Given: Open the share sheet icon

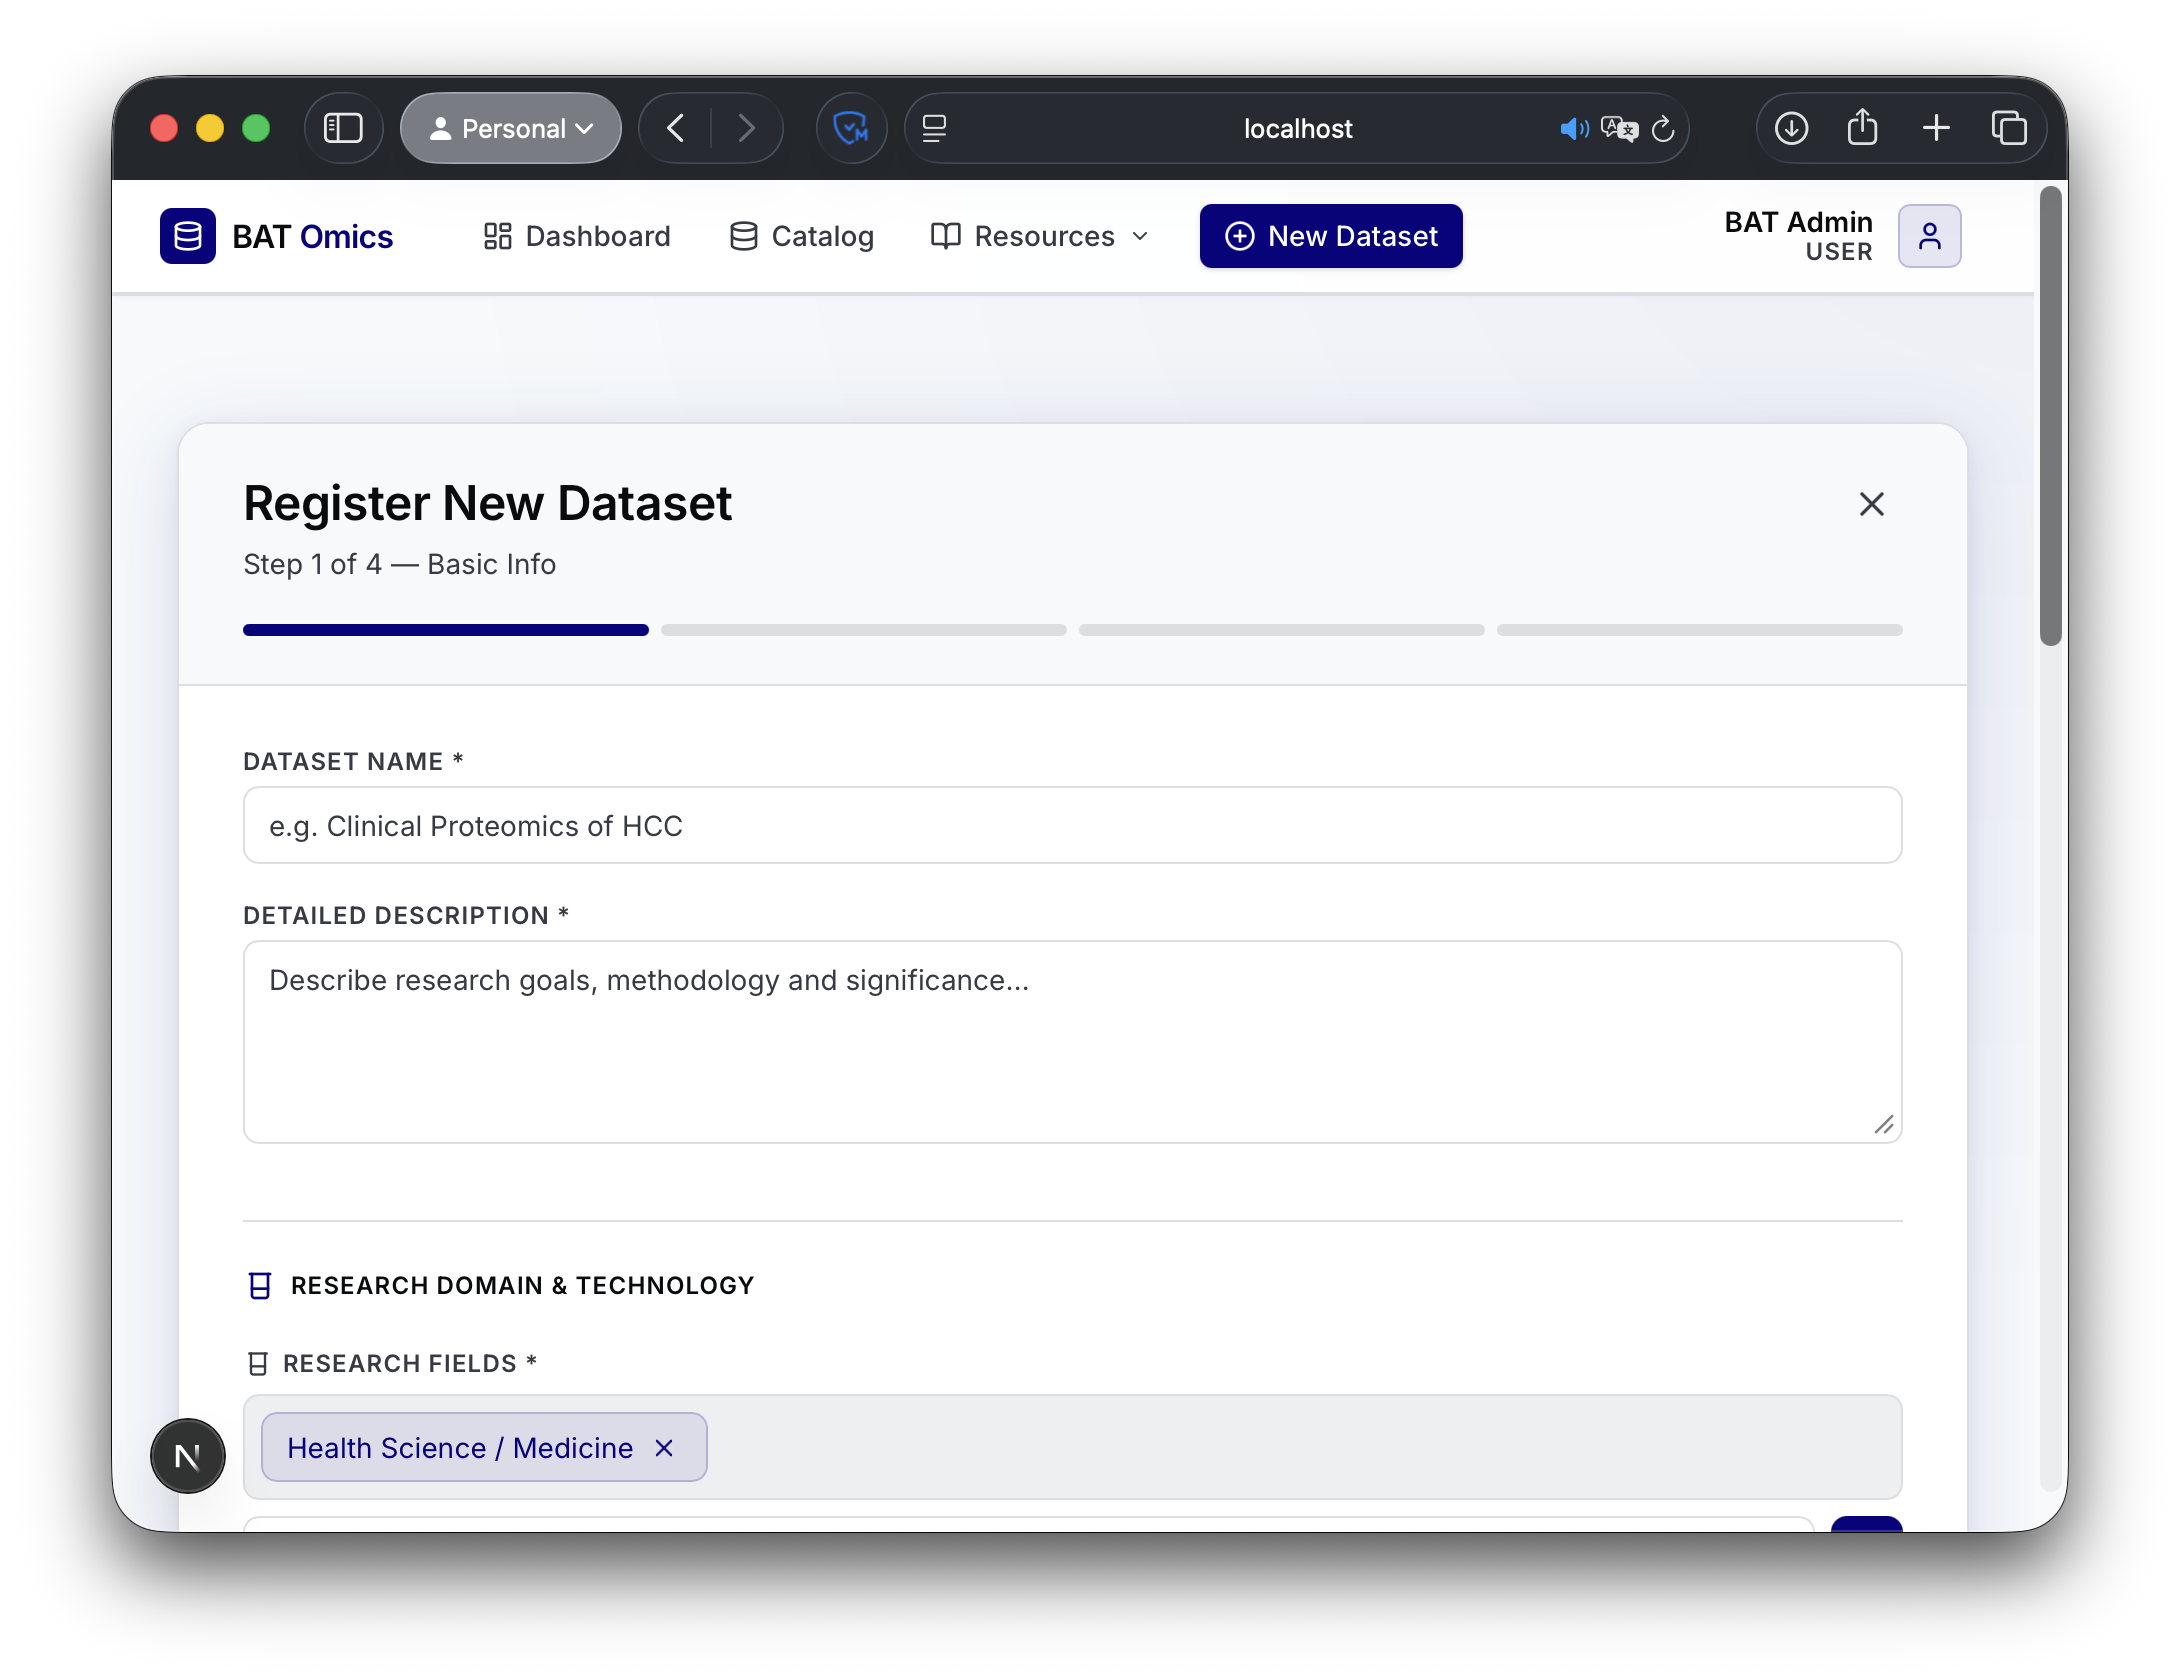Looking at the screenshot, I should pos(1862,127).
